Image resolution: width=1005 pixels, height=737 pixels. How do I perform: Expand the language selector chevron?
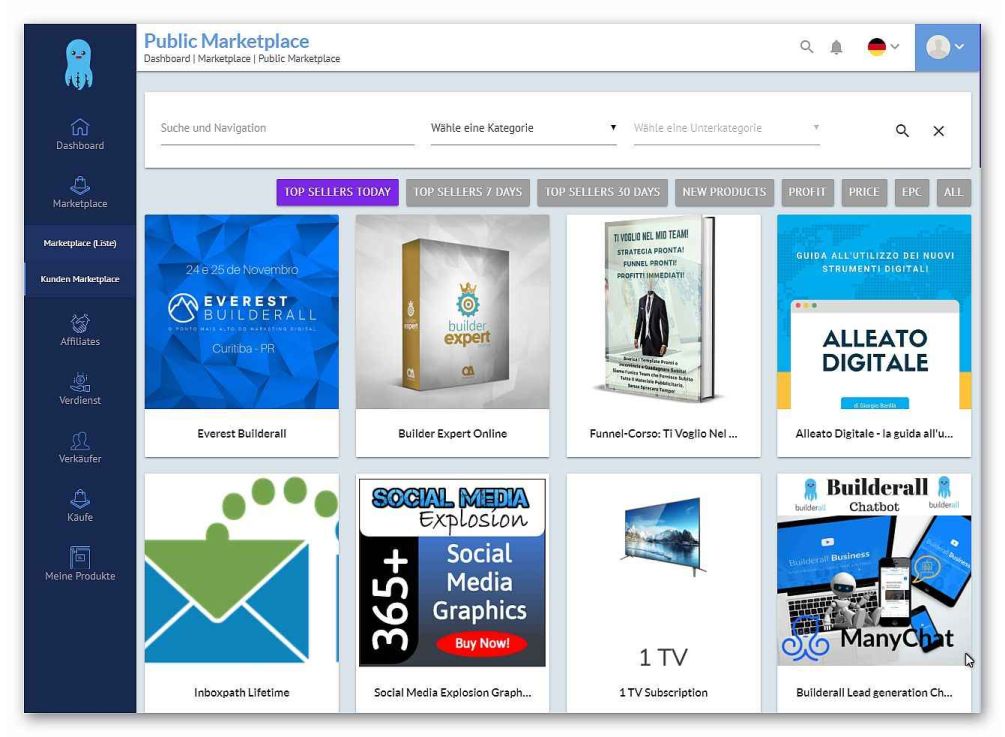coord(895,46)
